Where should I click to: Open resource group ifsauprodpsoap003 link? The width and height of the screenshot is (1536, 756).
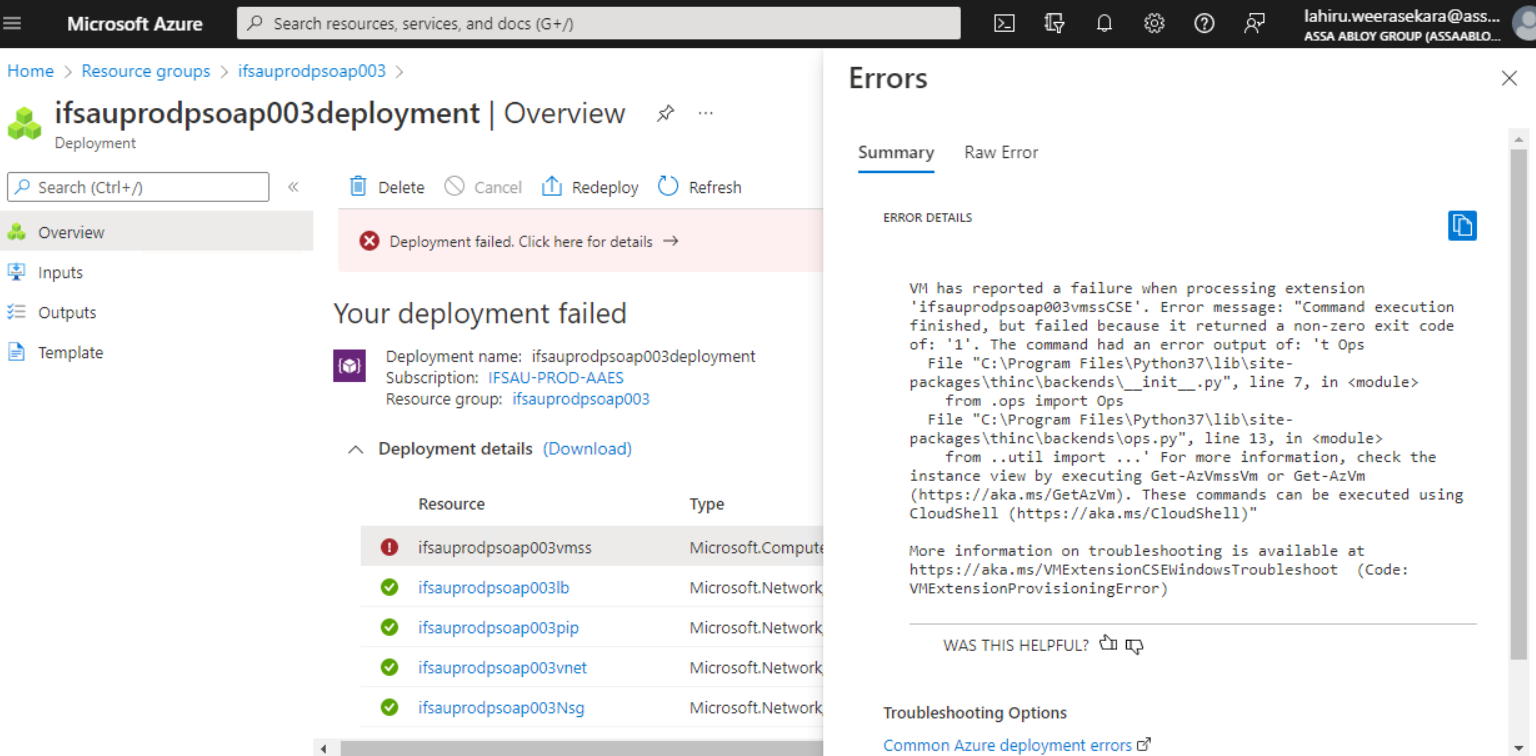(x=581, y=399)
